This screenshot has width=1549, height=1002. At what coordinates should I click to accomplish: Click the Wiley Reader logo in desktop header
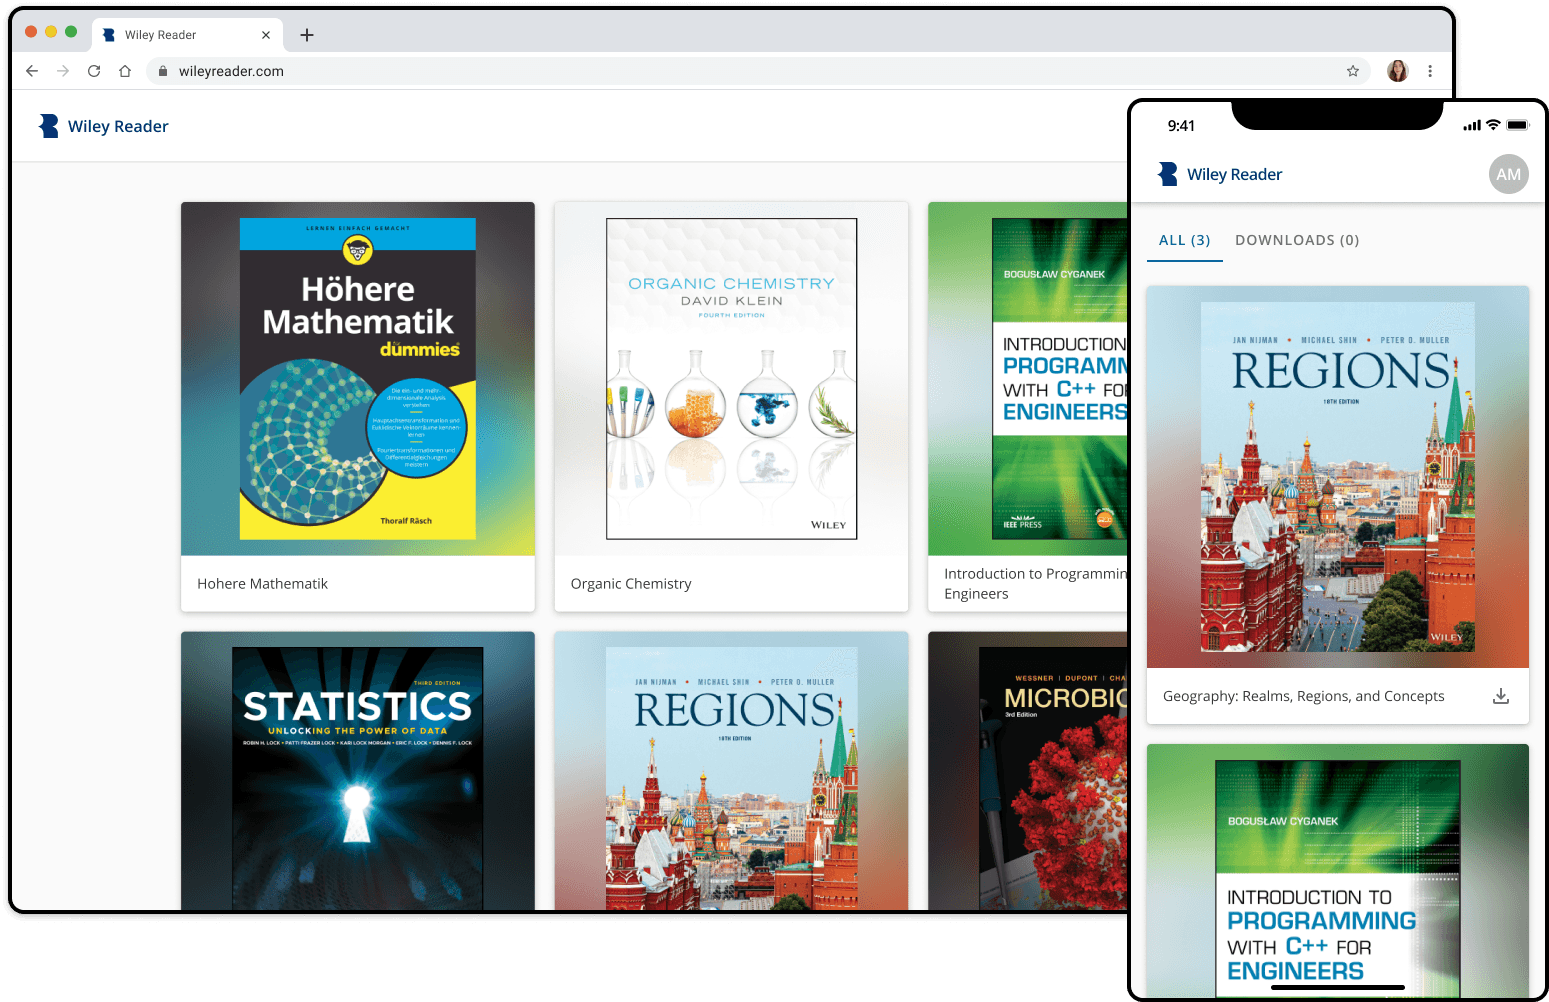pyautogui.click(x=103, y=126)
